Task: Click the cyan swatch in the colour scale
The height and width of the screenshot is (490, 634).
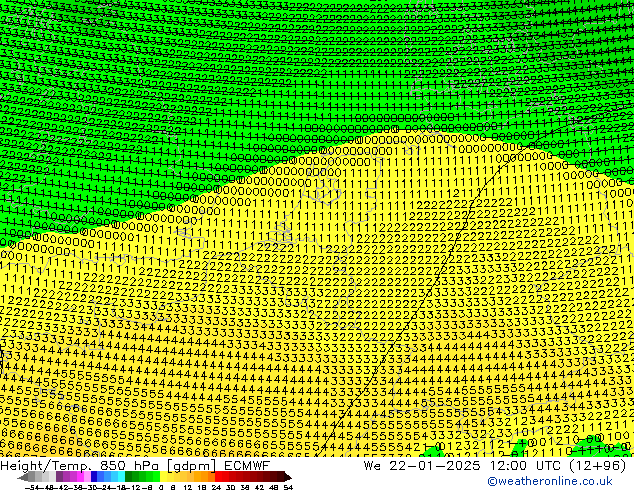Action: (x=122, y=477)
